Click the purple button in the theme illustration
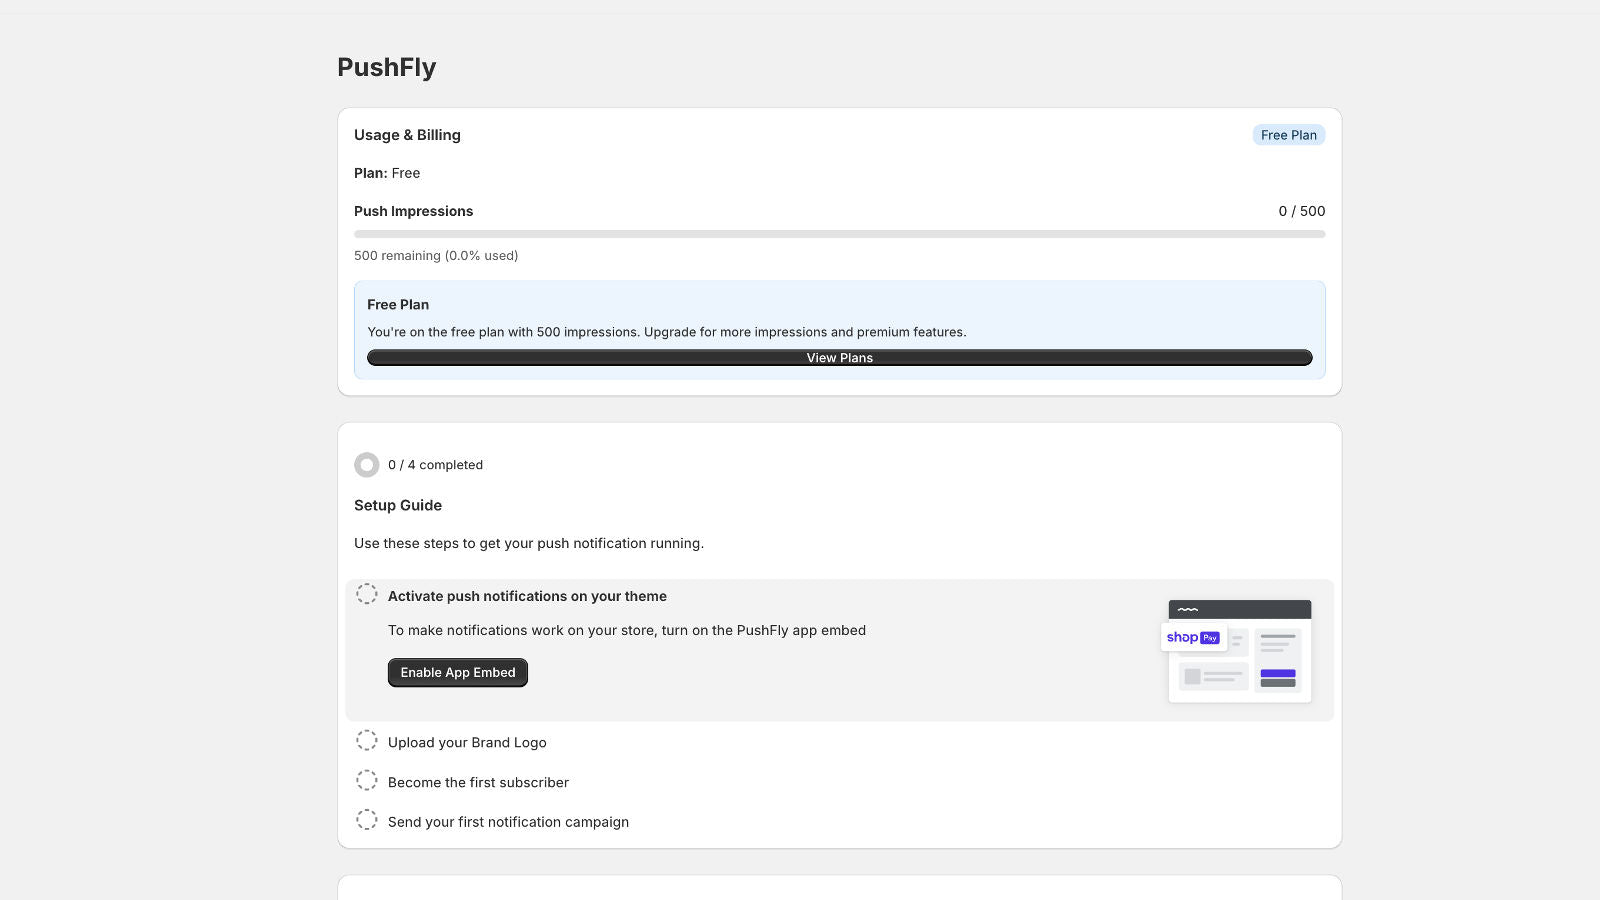The image size is (1600, 900). pos(1278,674)
